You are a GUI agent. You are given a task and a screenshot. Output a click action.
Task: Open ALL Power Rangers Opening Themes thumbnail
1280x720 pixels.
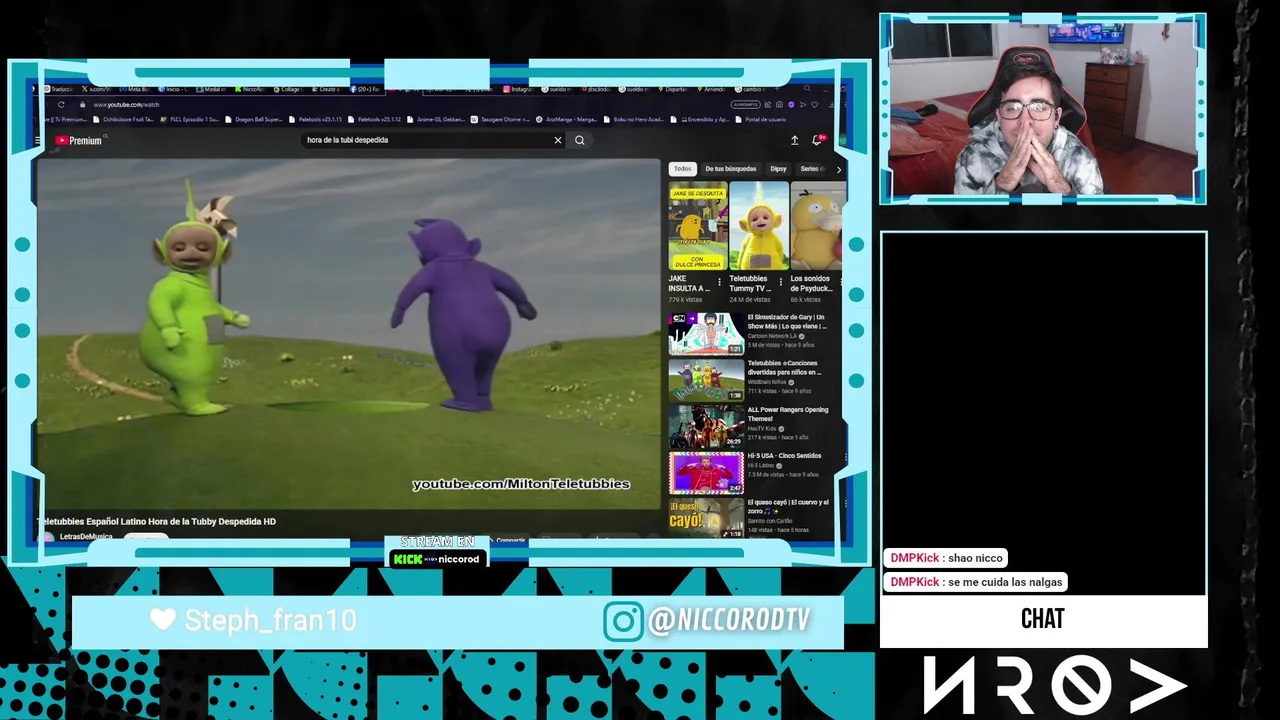coord(706,426)
